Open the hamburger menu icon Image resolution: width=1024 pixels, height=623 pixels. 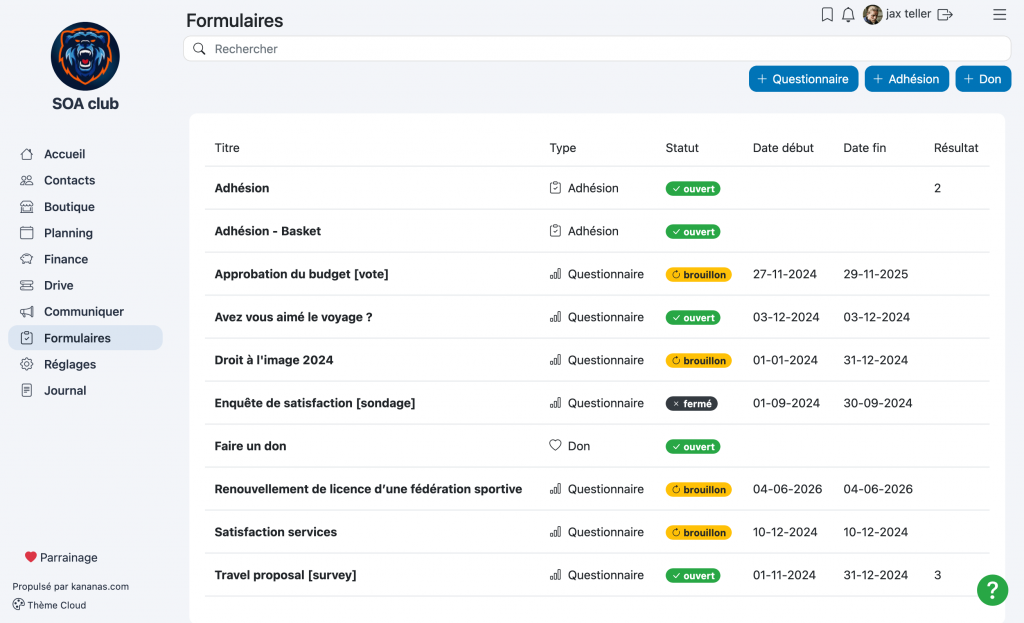pos(999,14)
